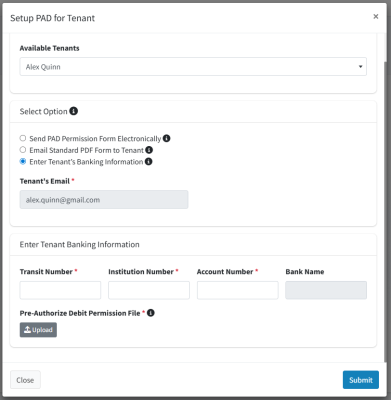Click the upload arrow icon
This screenshot has height=400, width=391.
tap(28, 330)
